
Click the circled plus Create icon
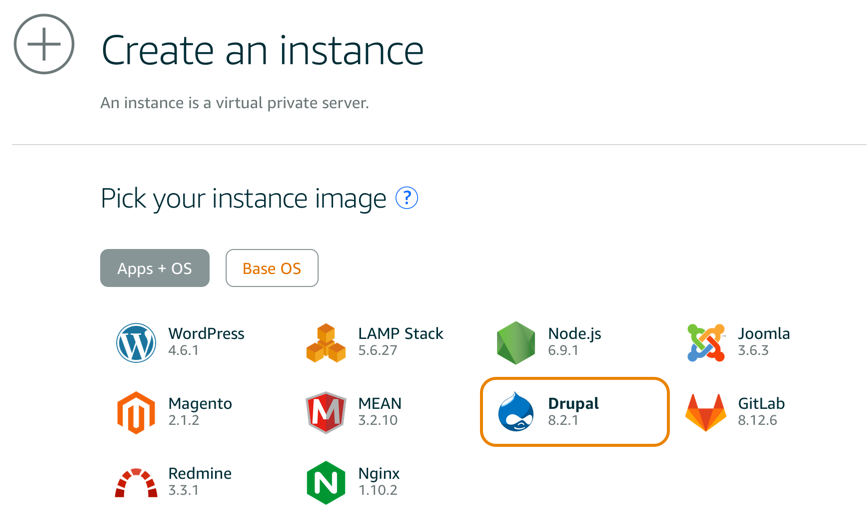(x=44, y=44)
